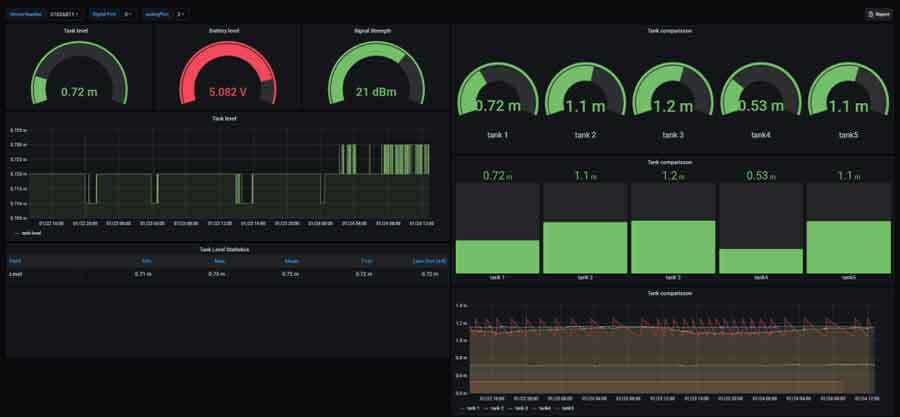900x417 pixels.
Task: Click the tank 3 green bar
Action: click(672, 246)
